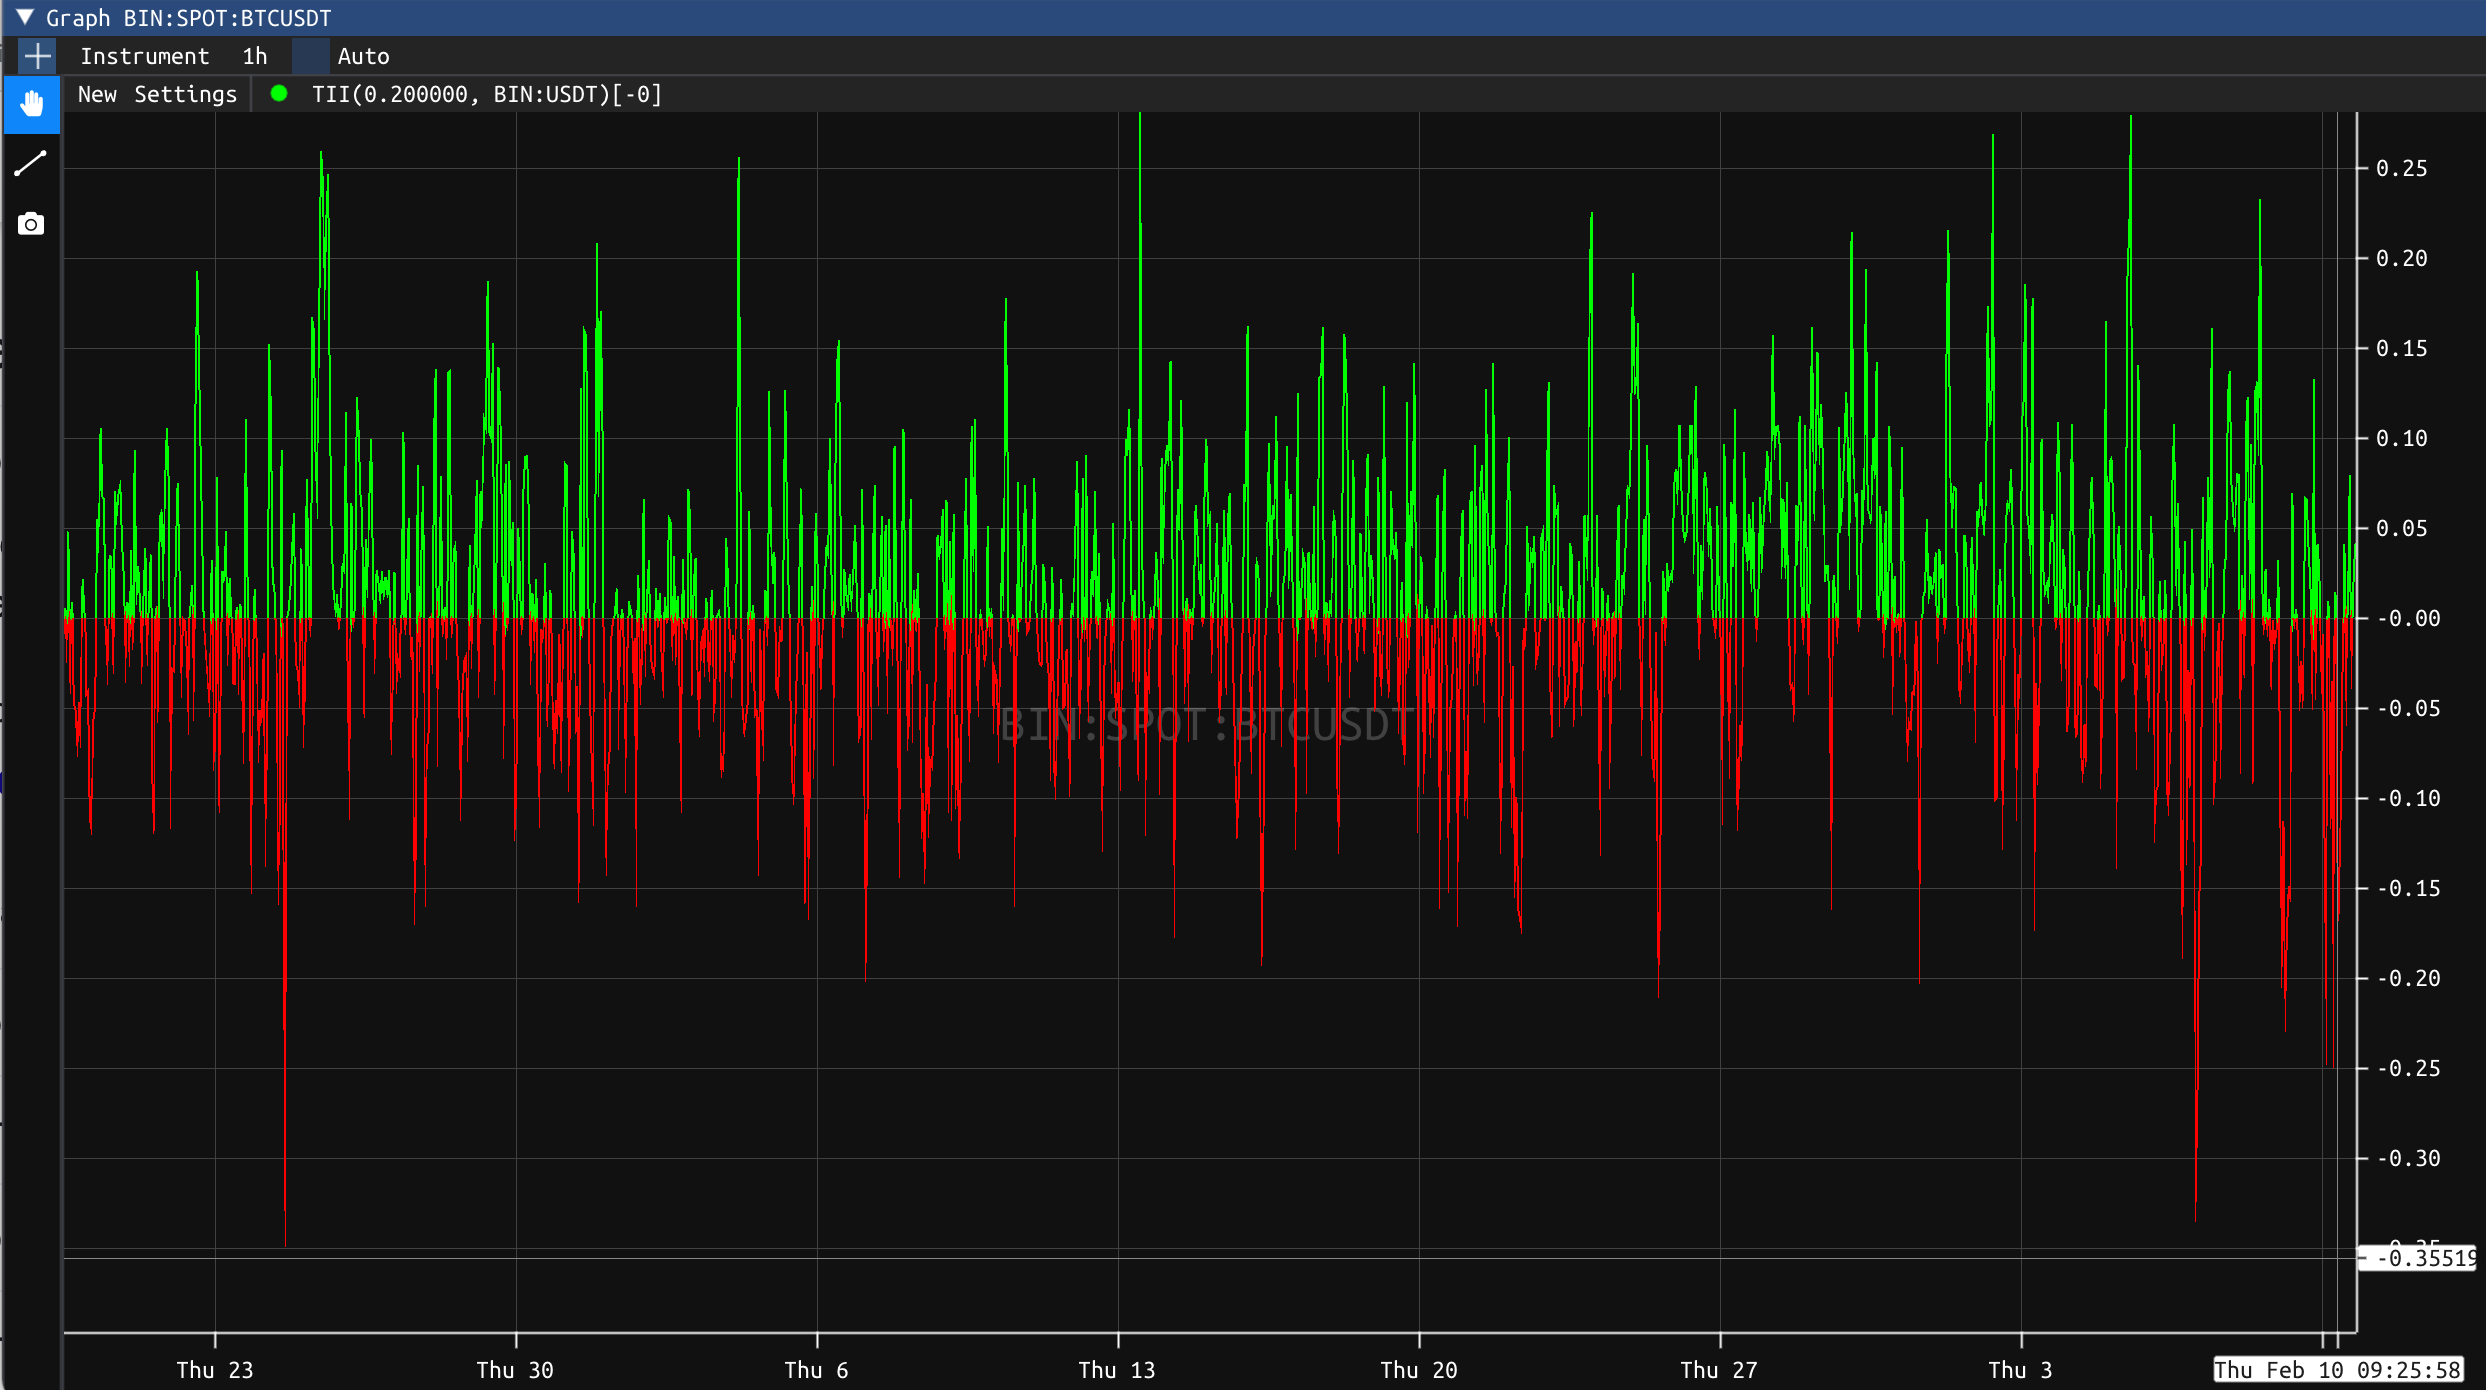Collapse the Graph BIN:SPOT:BTCUSDT panel triangle
This screenshot has height=1390, width=2486.
click(25, 17)
